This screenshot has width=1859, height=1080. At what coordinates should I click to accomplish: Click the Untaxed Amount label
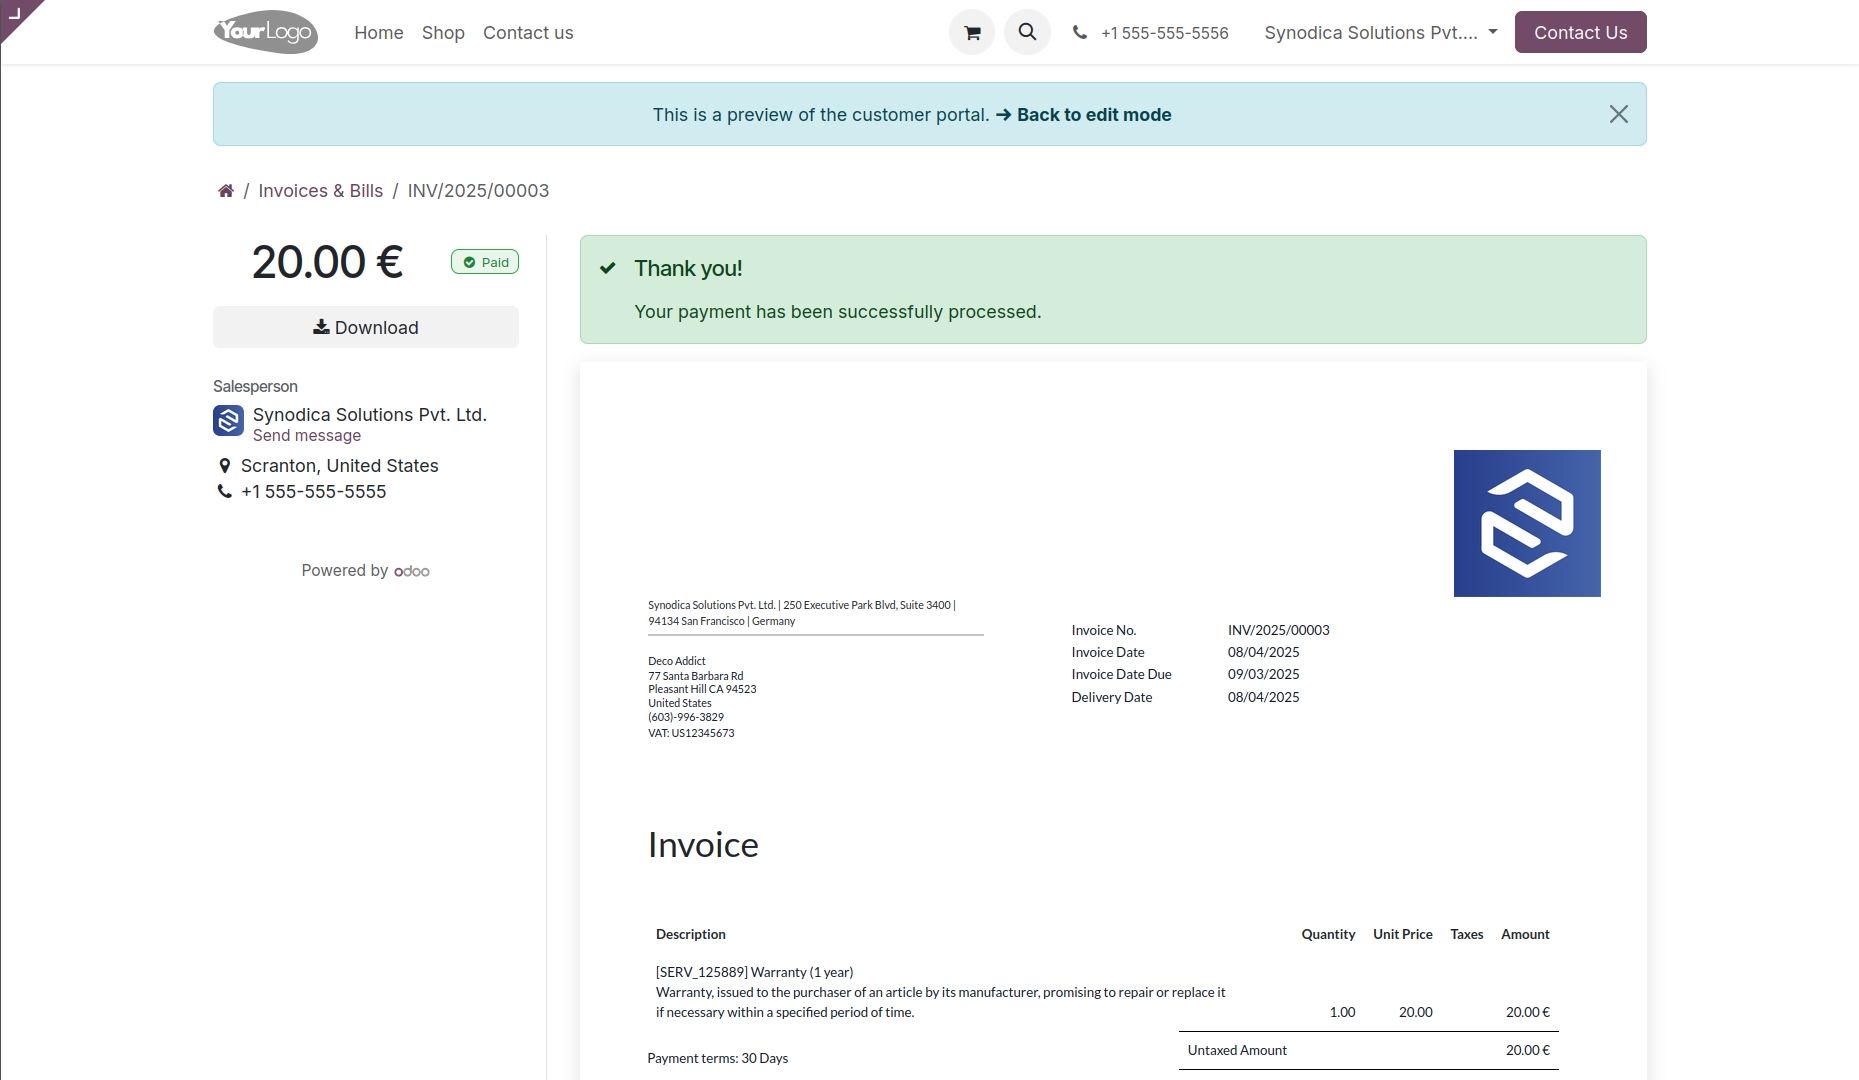(x=1237, y=1050)
